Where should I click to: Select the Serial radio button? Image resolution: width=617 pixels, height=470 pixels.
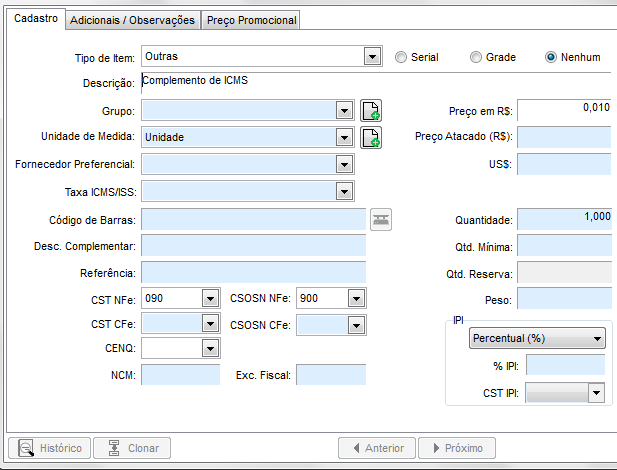(402, 57)
